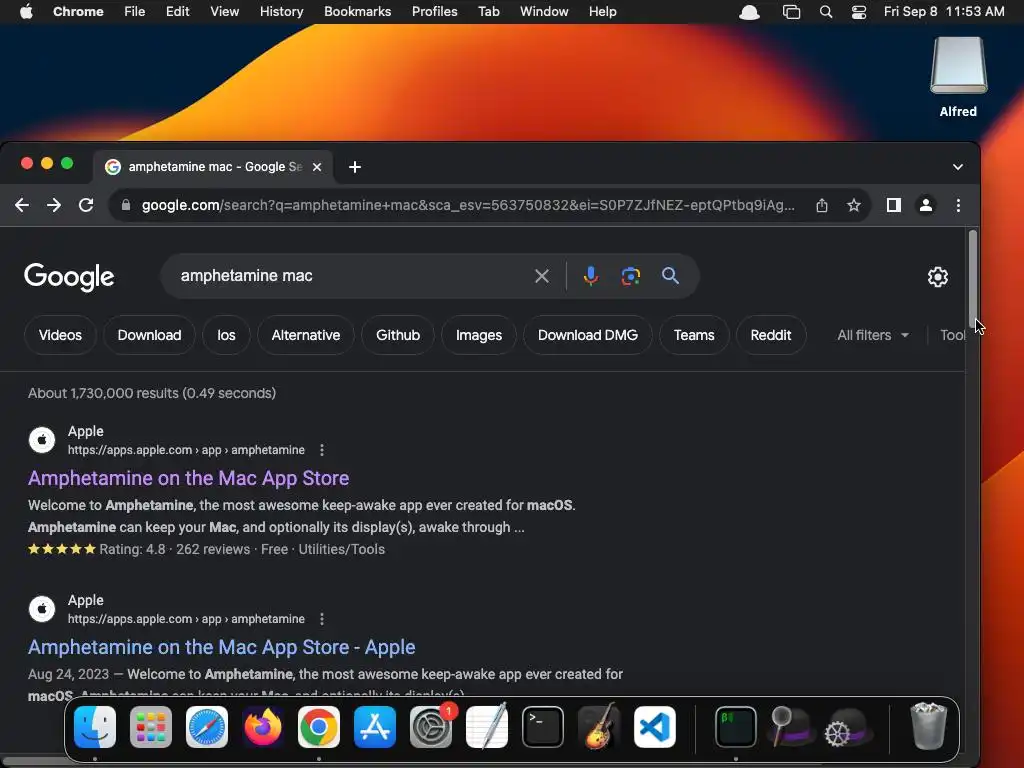The width and height of the screenshot is (1024, 768).
Task: Open the History menu
Action: click(x=281, y=11)
